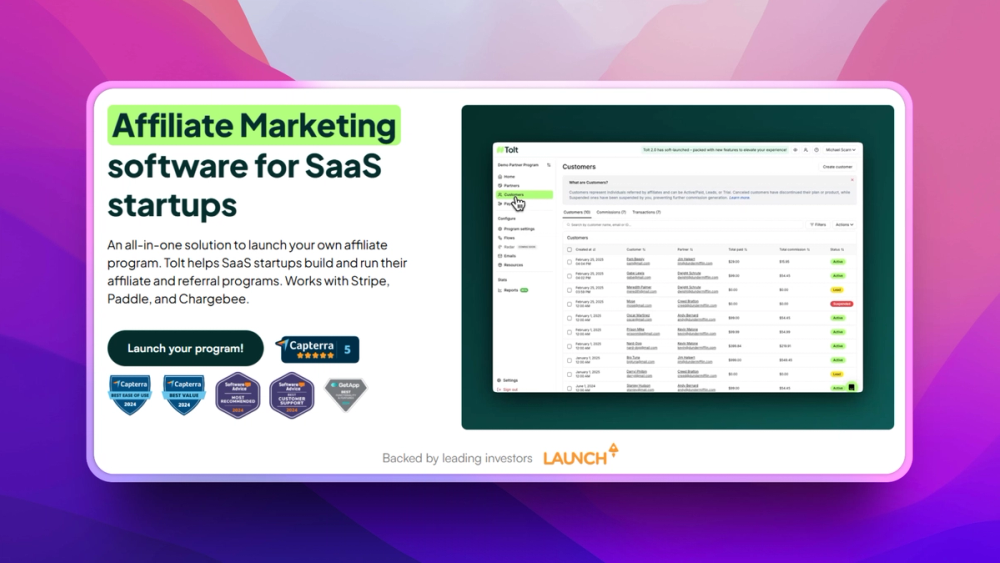
Task: Dismiss the What are Customers? info box
Action: tap(852, 180)
